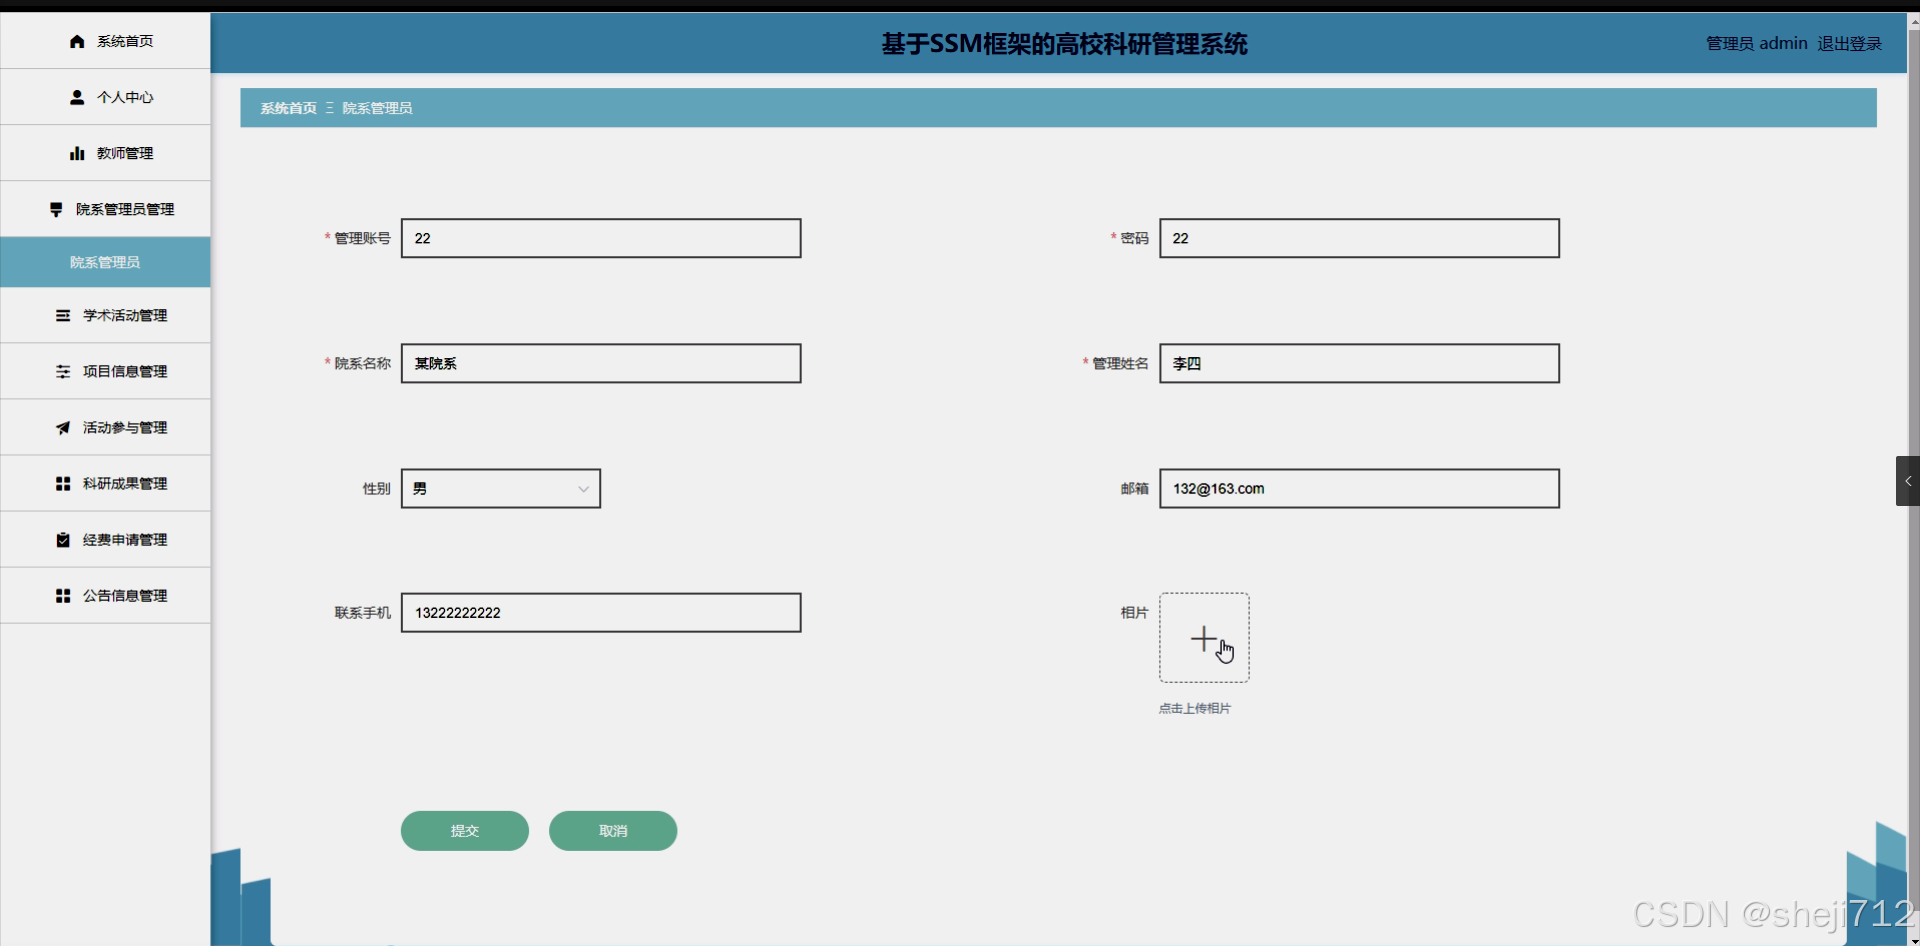
Task: Select the 项目信息管理 sliders icon
Action: coord(63,371)
